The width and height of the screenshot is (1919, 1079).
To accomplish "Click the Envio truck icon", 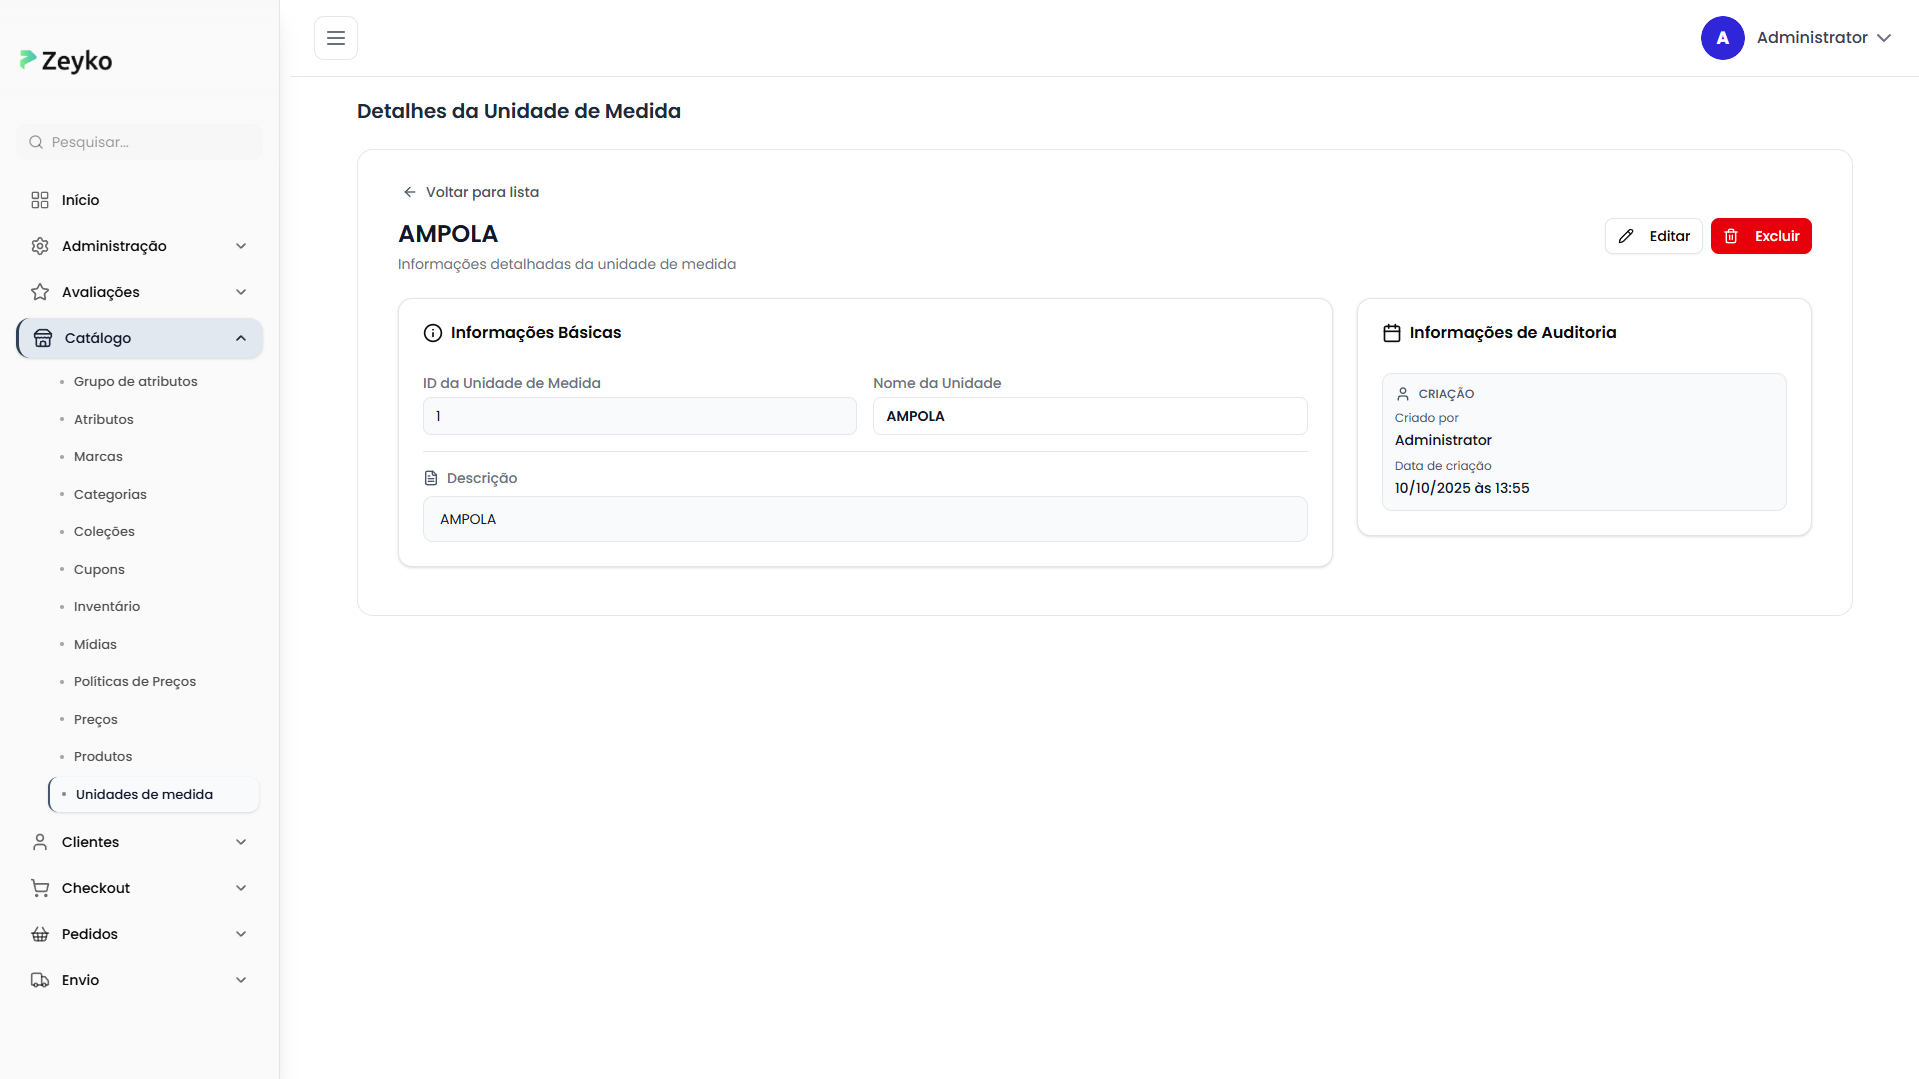I will click(x=40, y=980).
